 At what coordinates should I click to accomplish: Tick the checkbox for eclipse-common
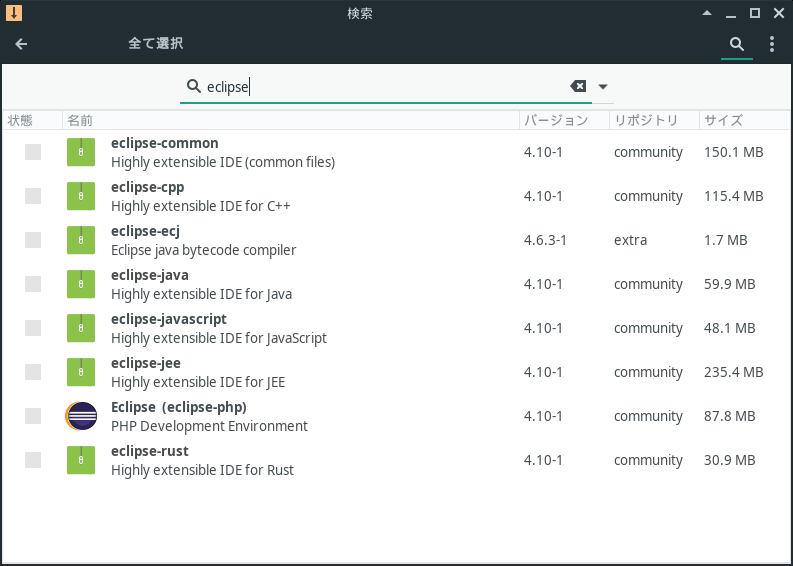point(33,152)
